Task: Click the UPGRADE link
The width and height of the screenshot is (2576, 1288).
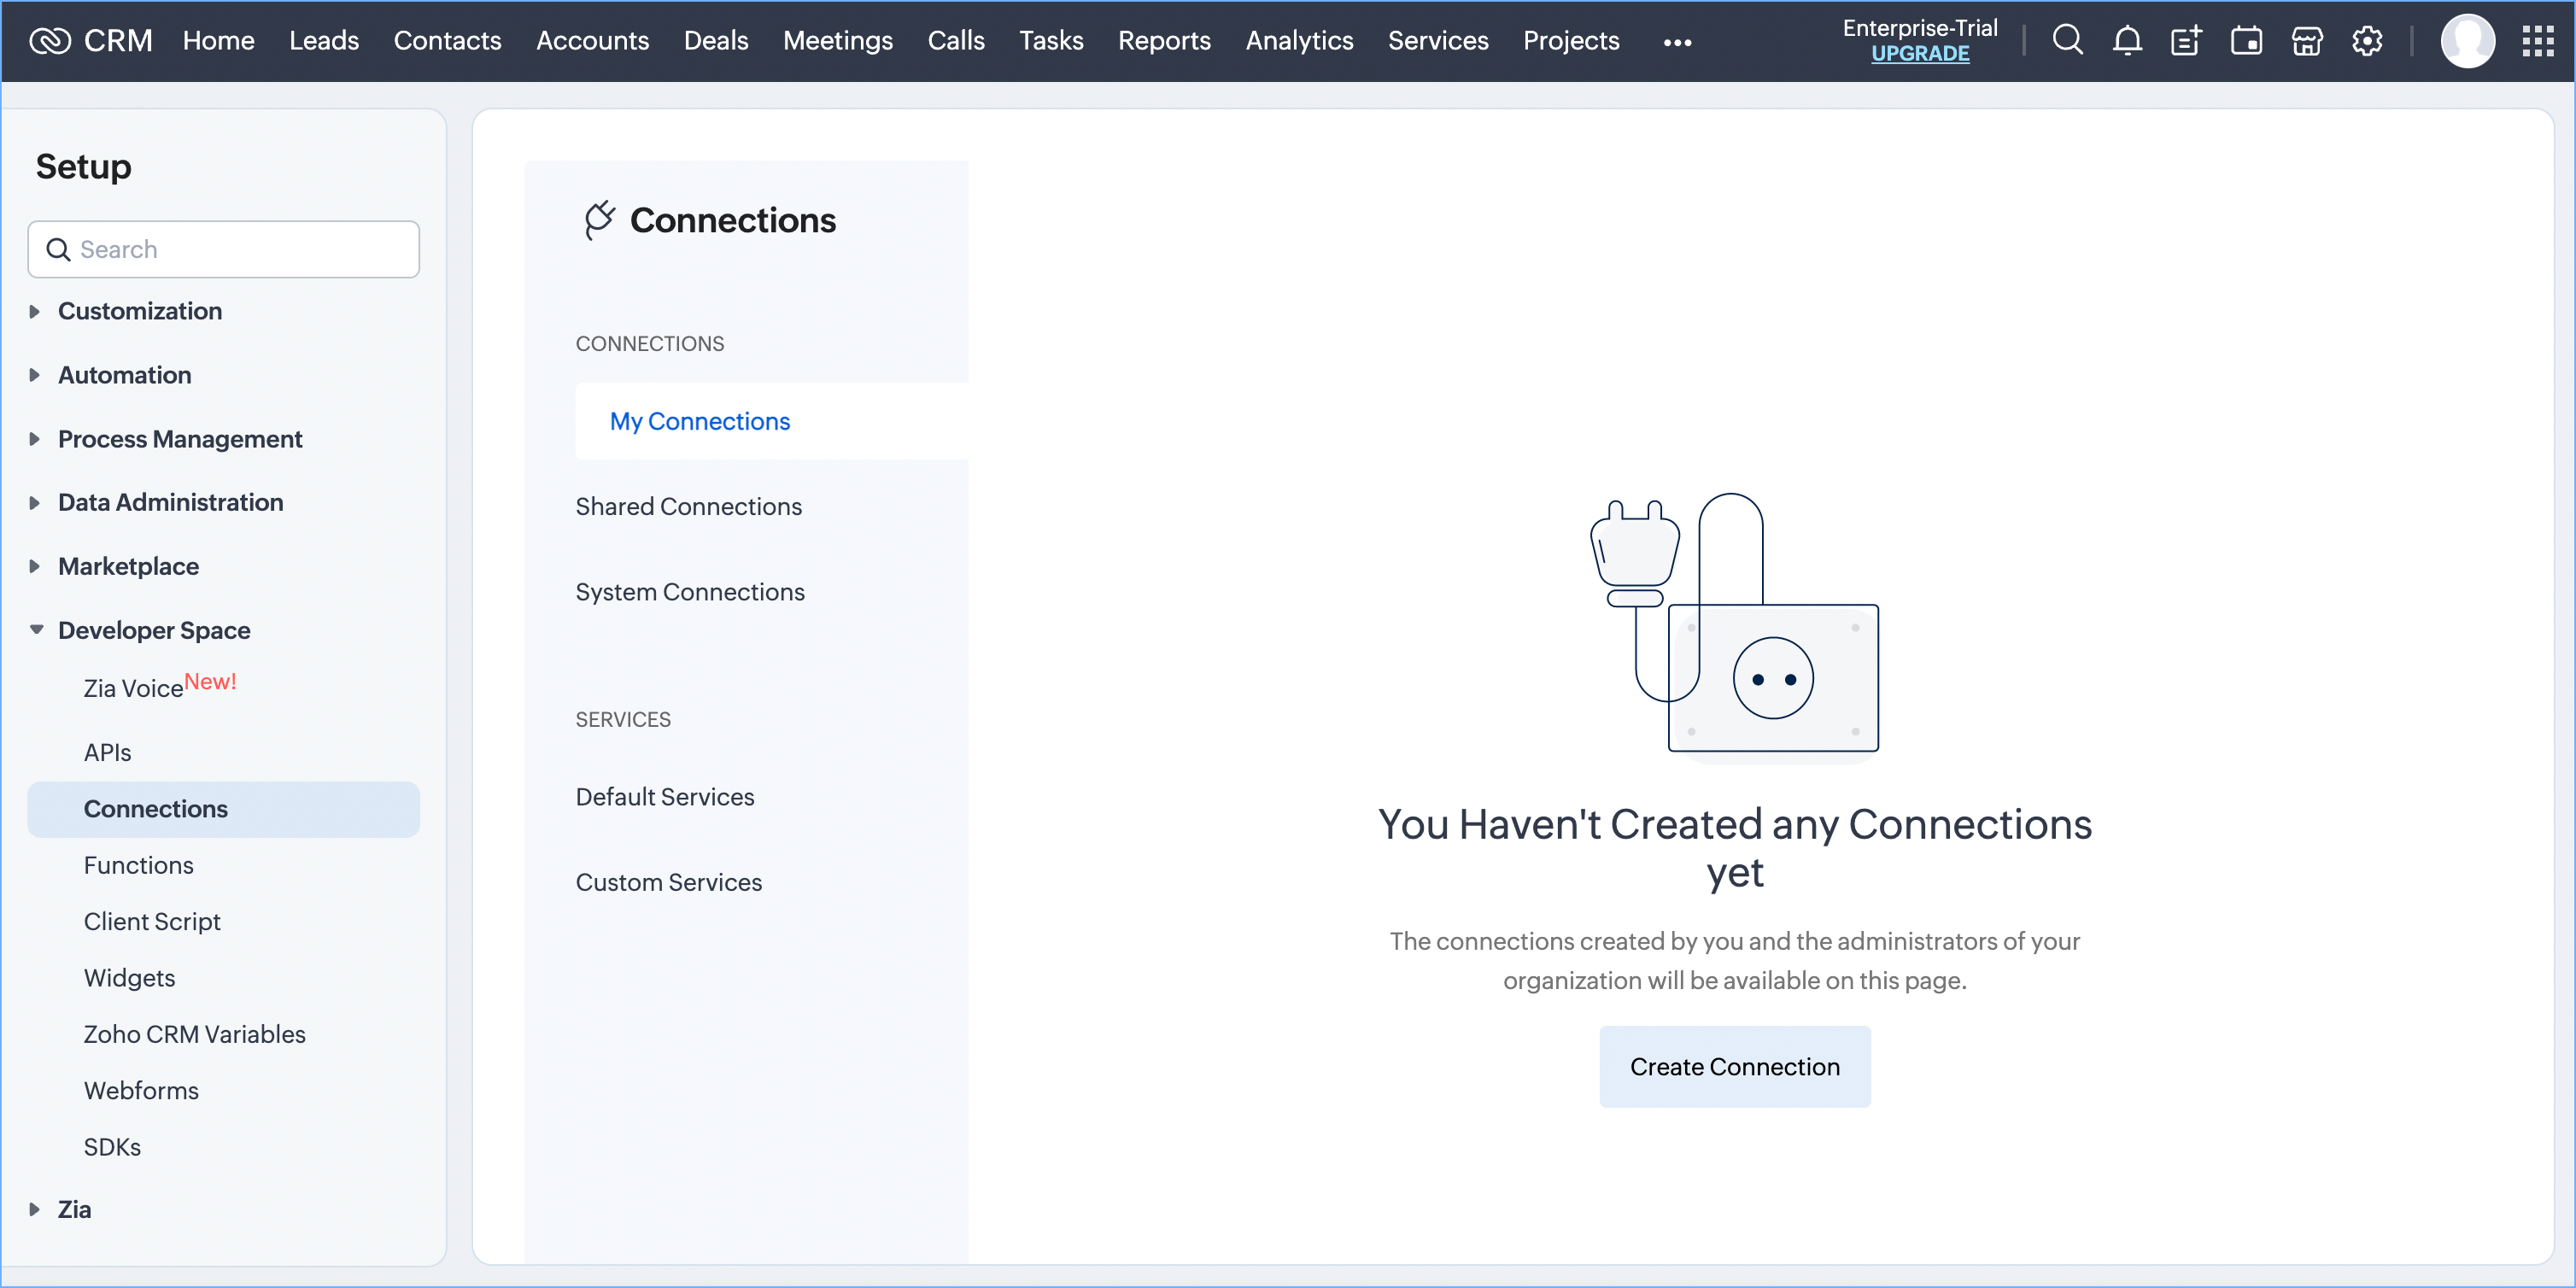Action: tap(1919, 54)
